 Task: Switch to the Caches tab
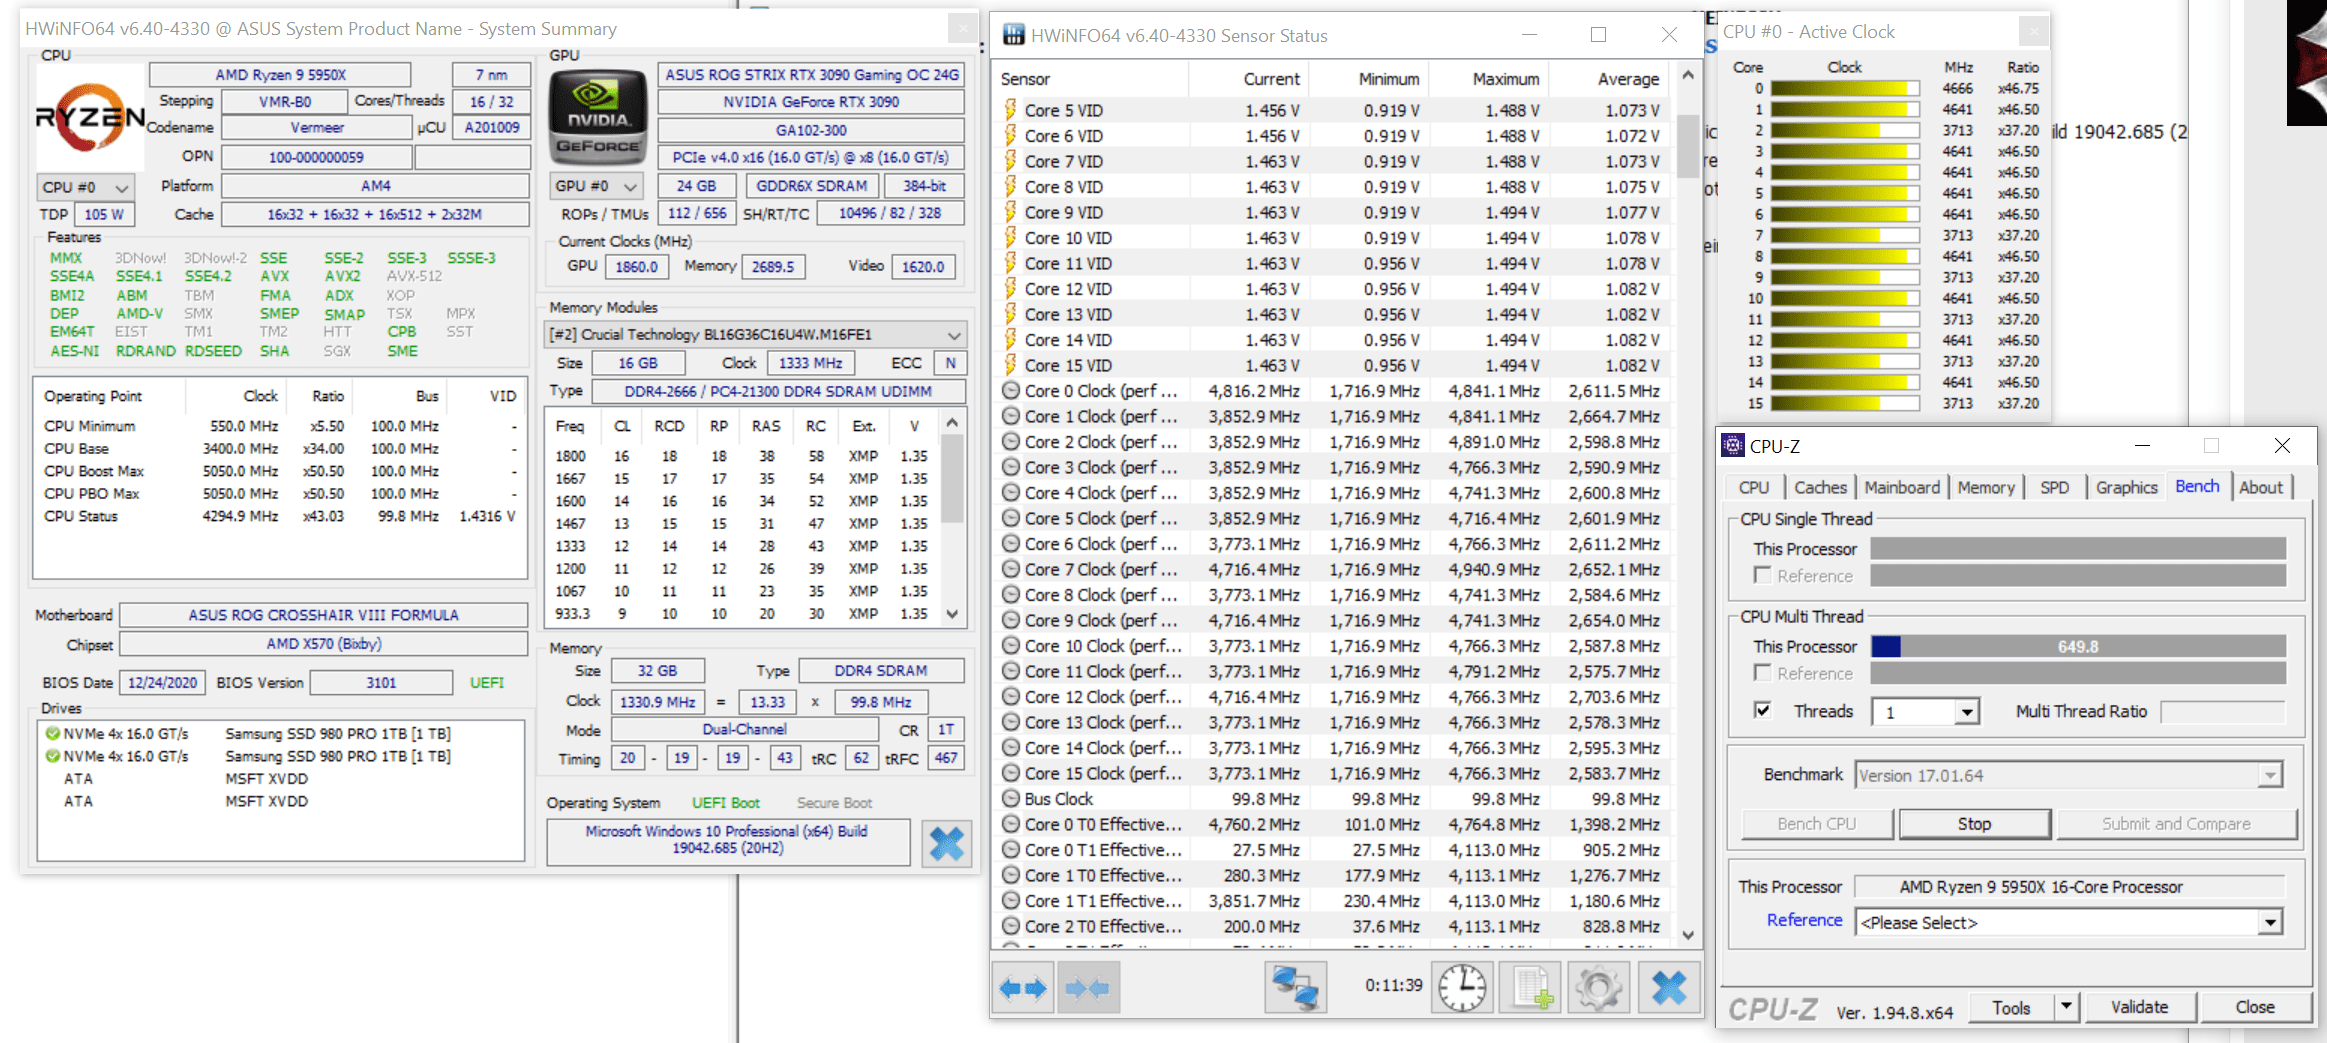1820,487
